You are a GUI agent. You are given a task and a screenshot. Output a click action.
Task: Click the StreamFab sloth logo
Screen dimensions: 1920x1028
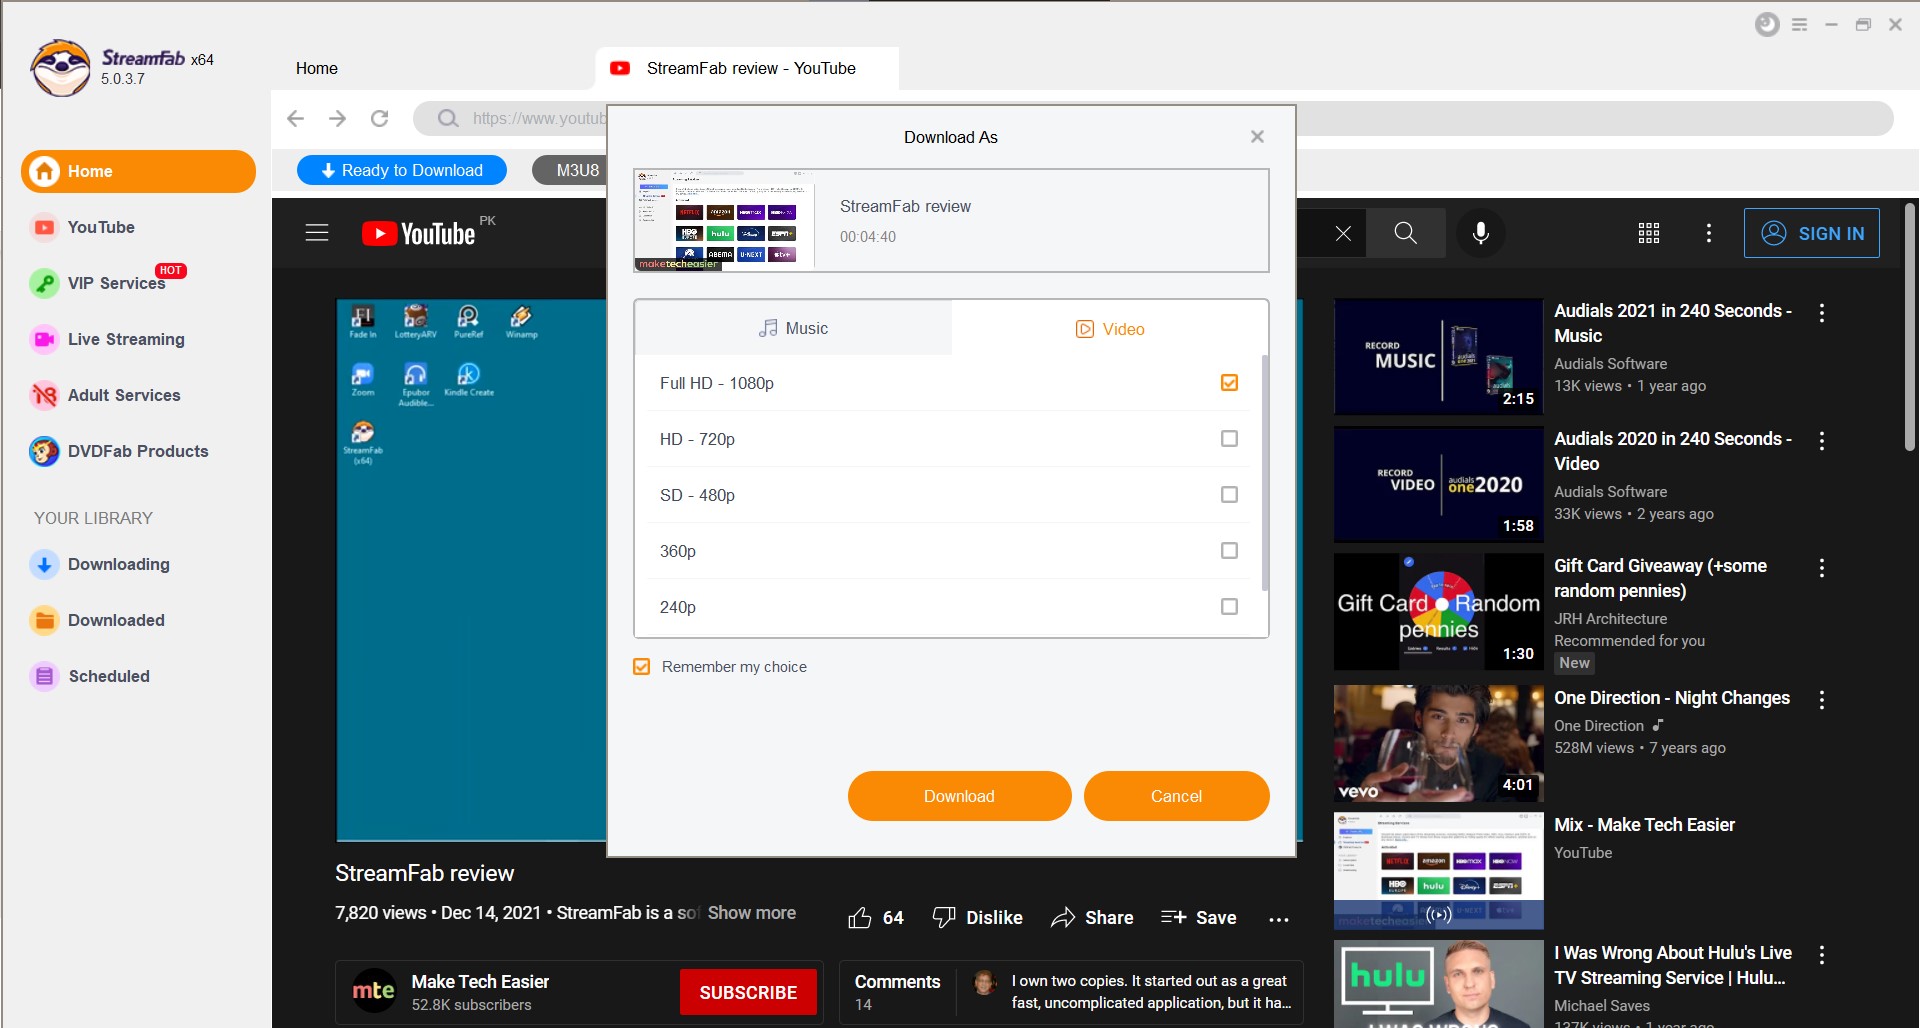click(60, 68)
